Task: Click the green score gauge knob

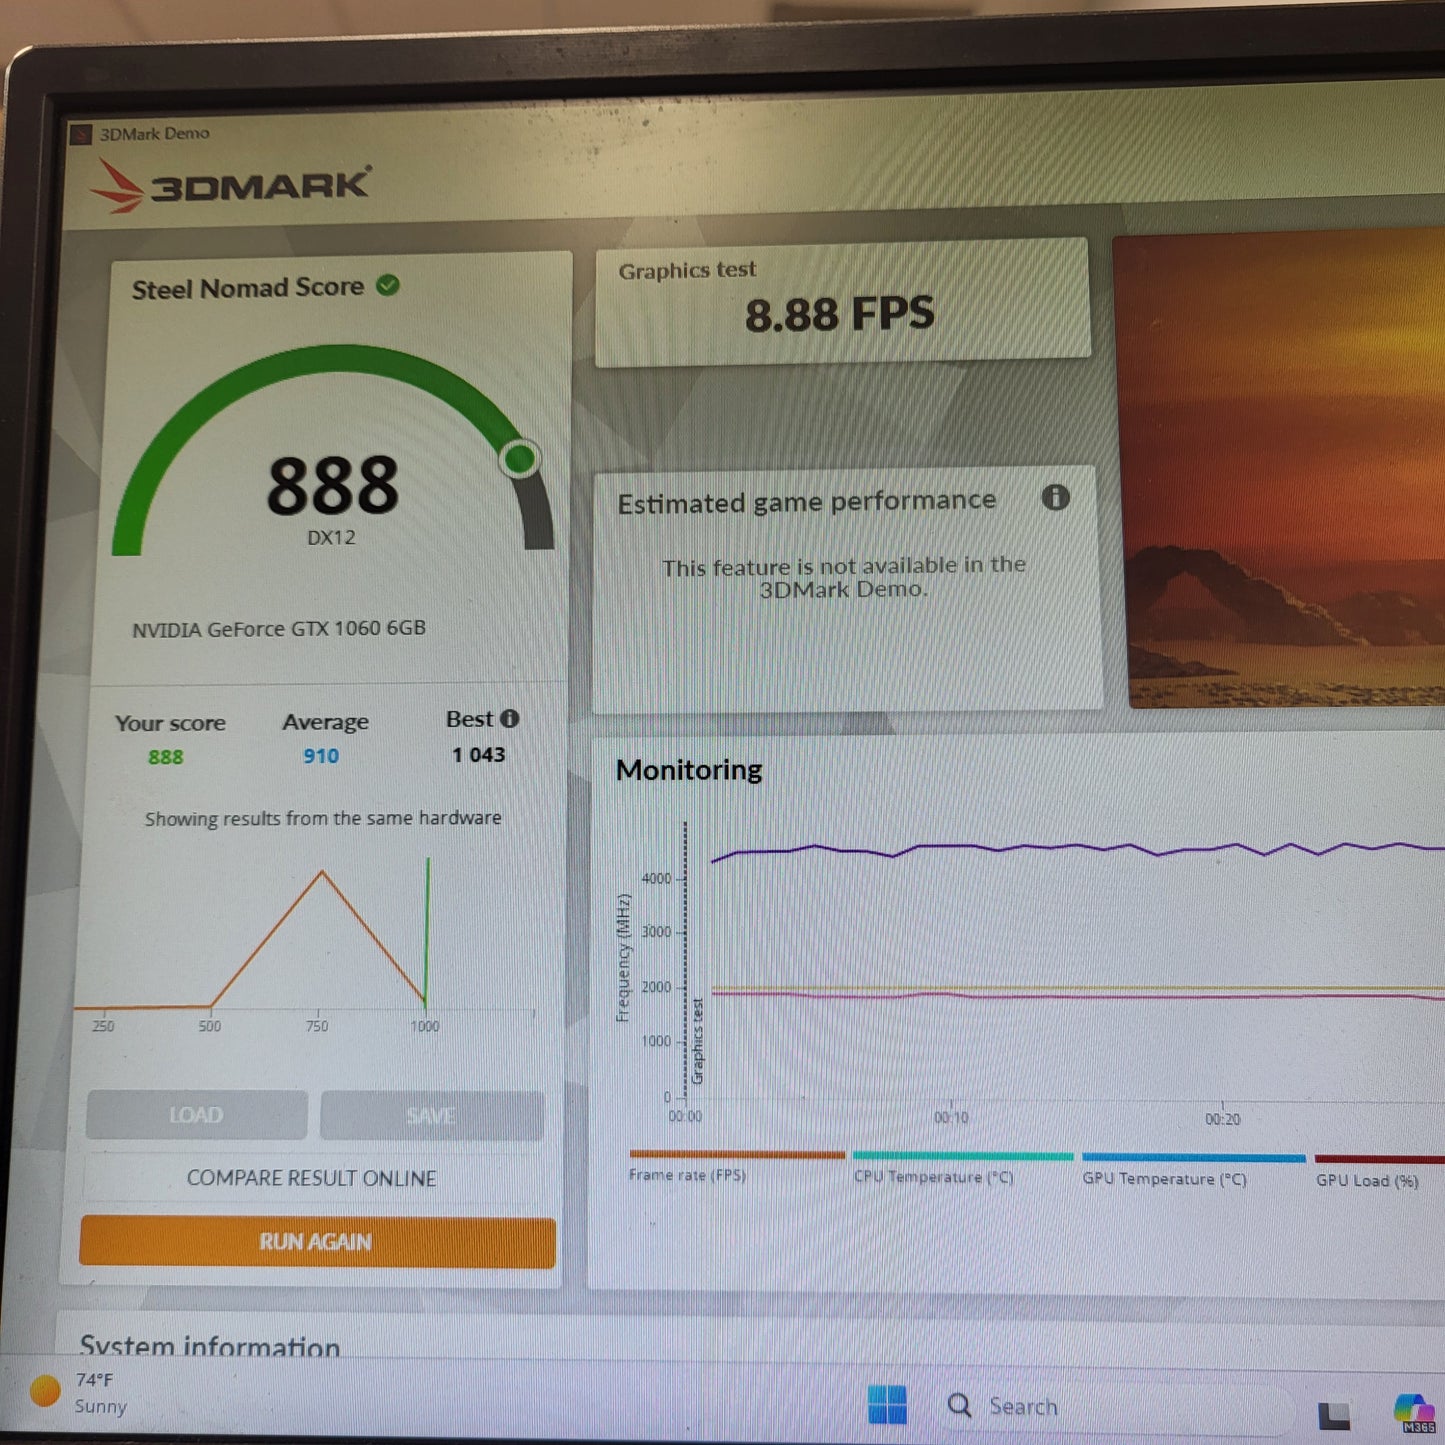Action: coord(520,459)
